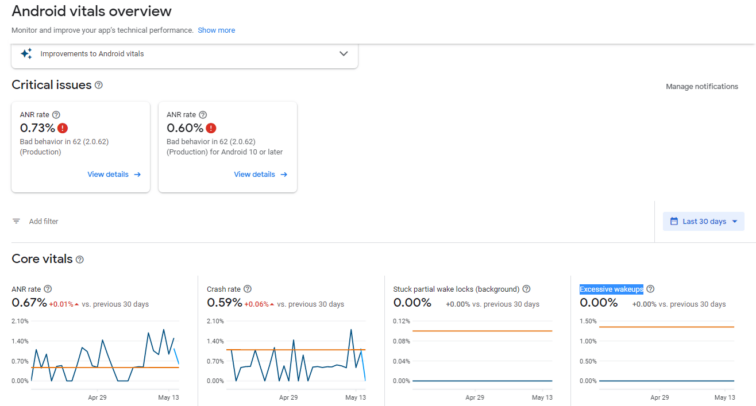
Task: Open View details on the 0.73% ANR card
Action: [114, 175]
